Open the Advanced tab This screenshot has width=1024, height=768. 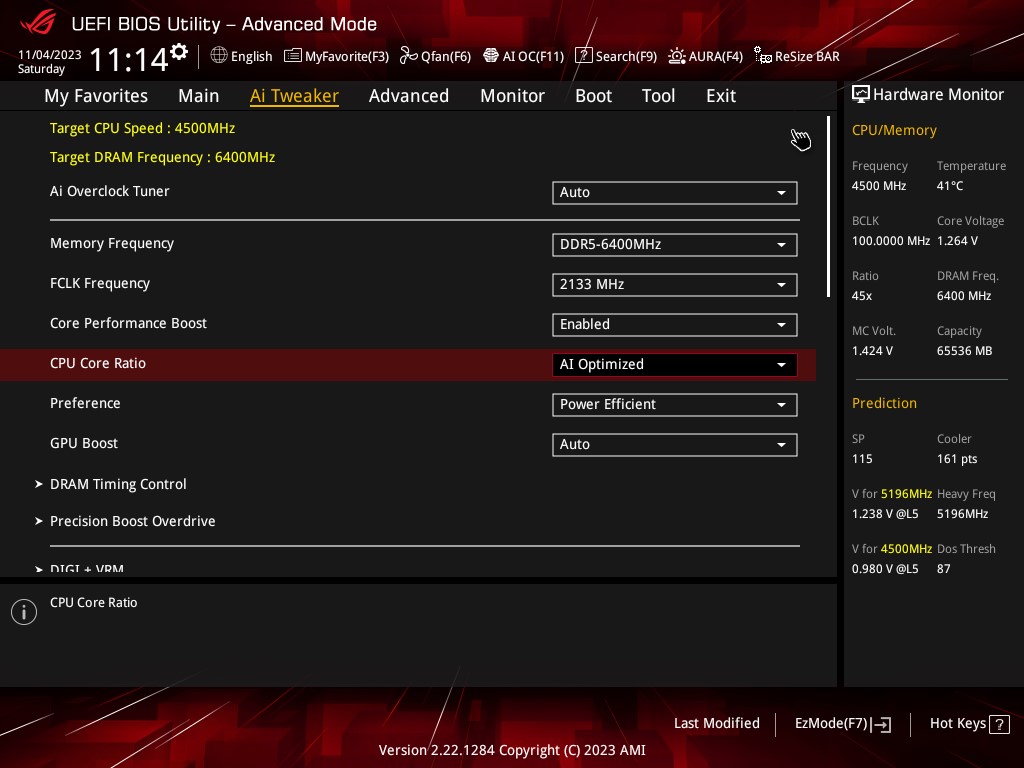(409, 96)
